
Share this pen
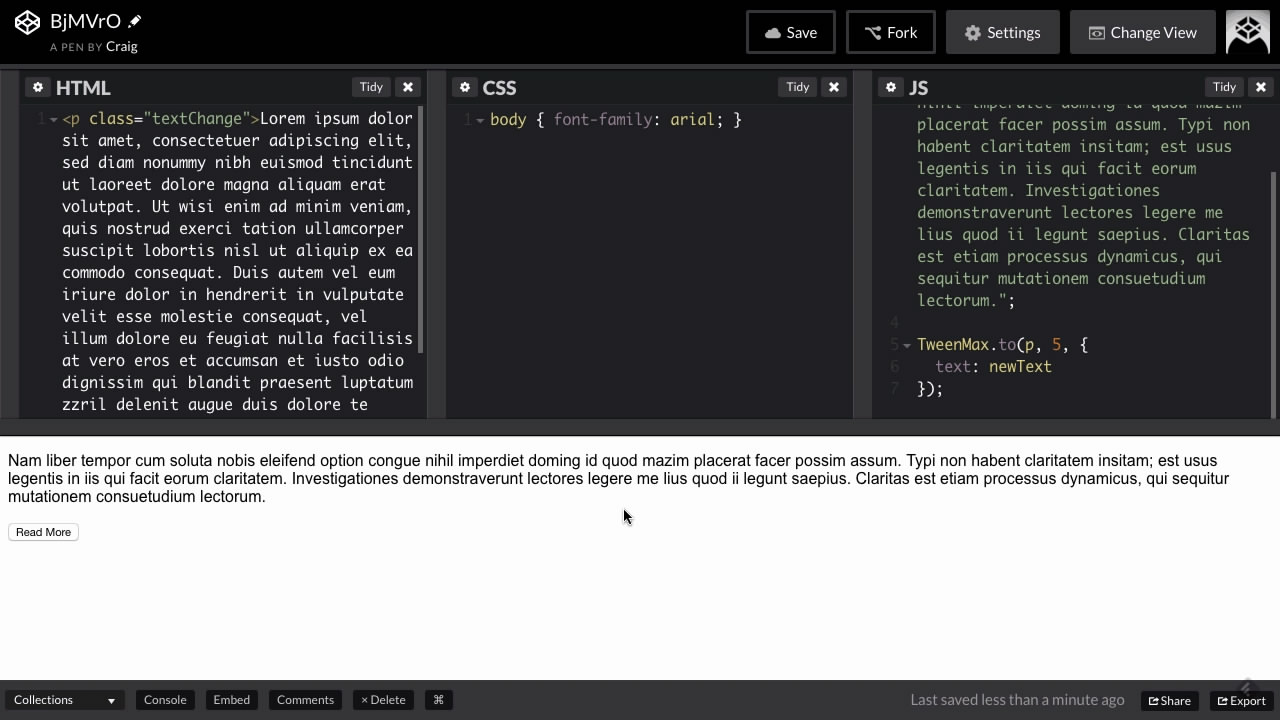click(x=1169, y=700)
